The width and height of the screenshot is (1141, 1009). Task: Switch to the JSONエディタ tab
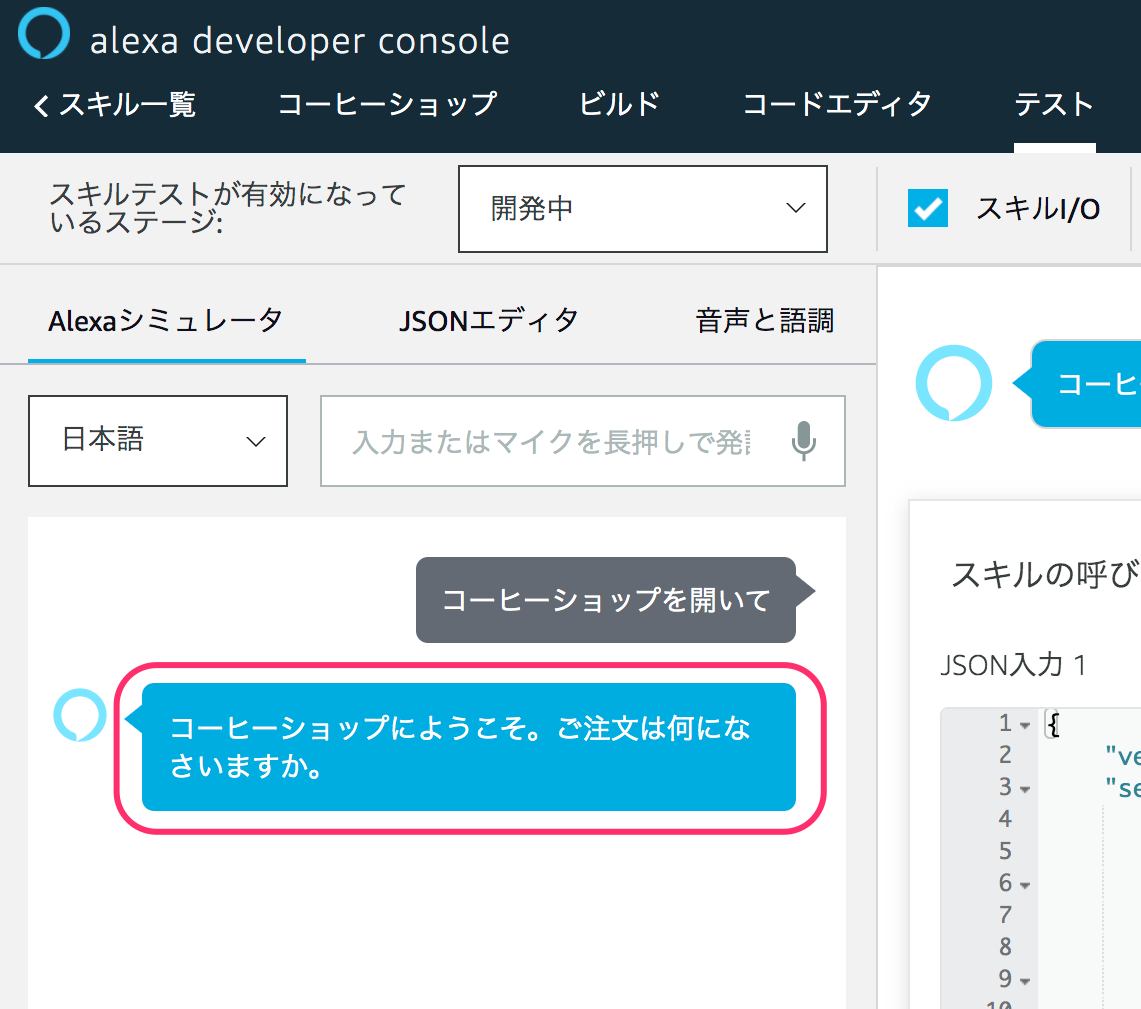point(488,320)
